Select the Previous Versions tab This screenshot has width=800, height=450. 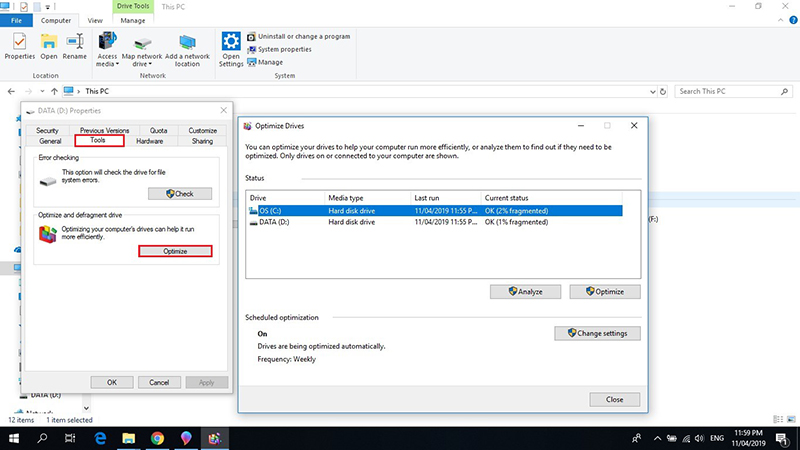click(104, 131)
